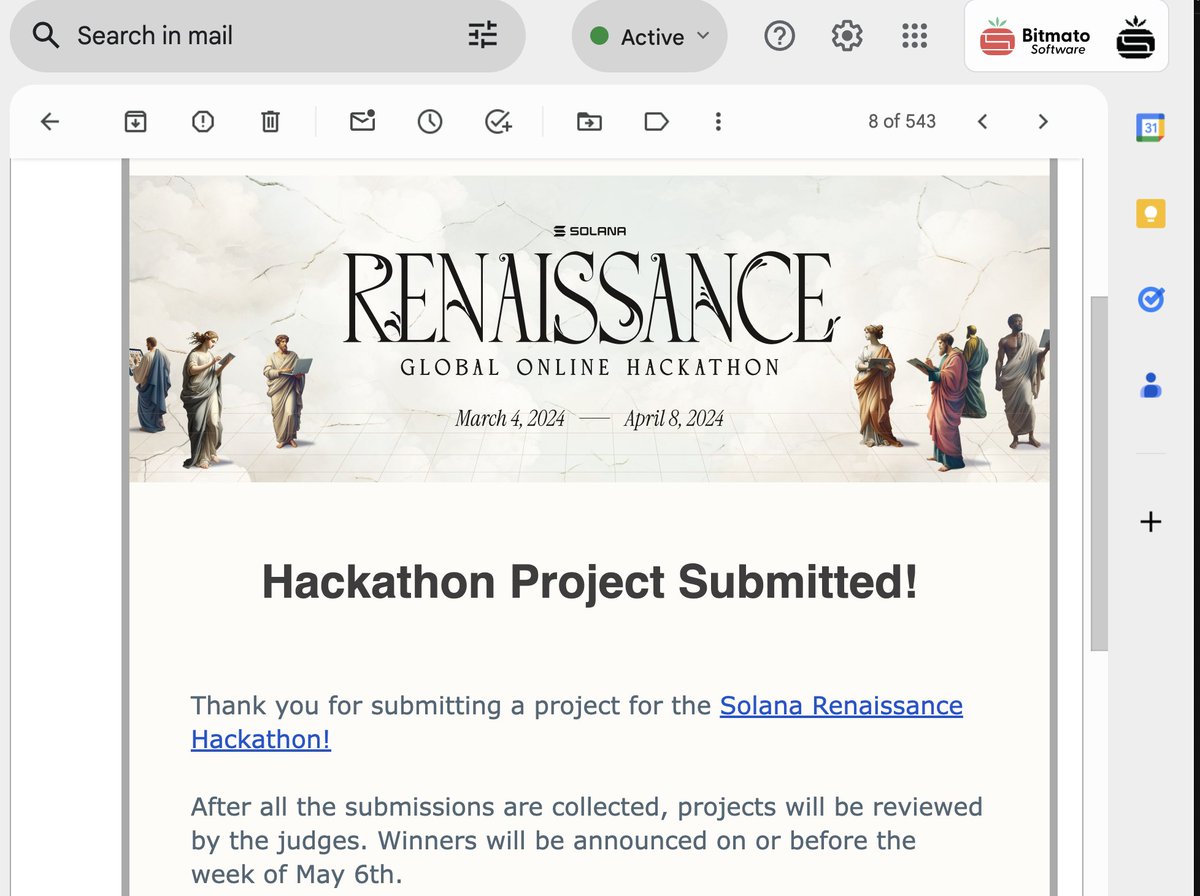The image size is (1200, 896).
Task: Open the Google apps menu
Action: (914, 34)
